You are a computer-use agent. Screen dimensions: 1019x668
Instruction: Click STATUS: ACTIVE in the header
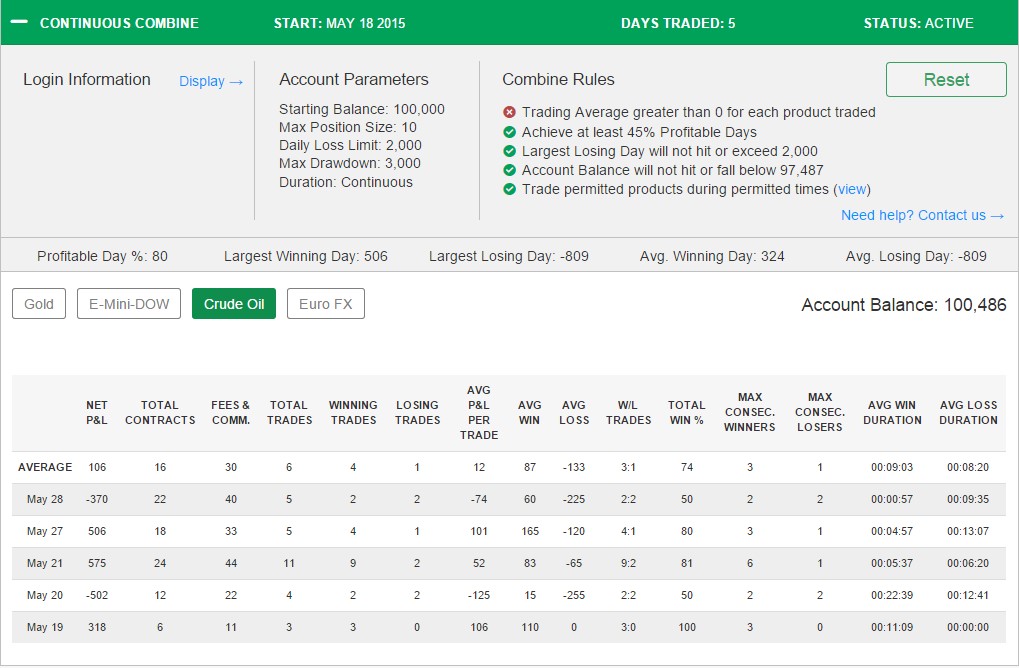click(x=918, y=23)
